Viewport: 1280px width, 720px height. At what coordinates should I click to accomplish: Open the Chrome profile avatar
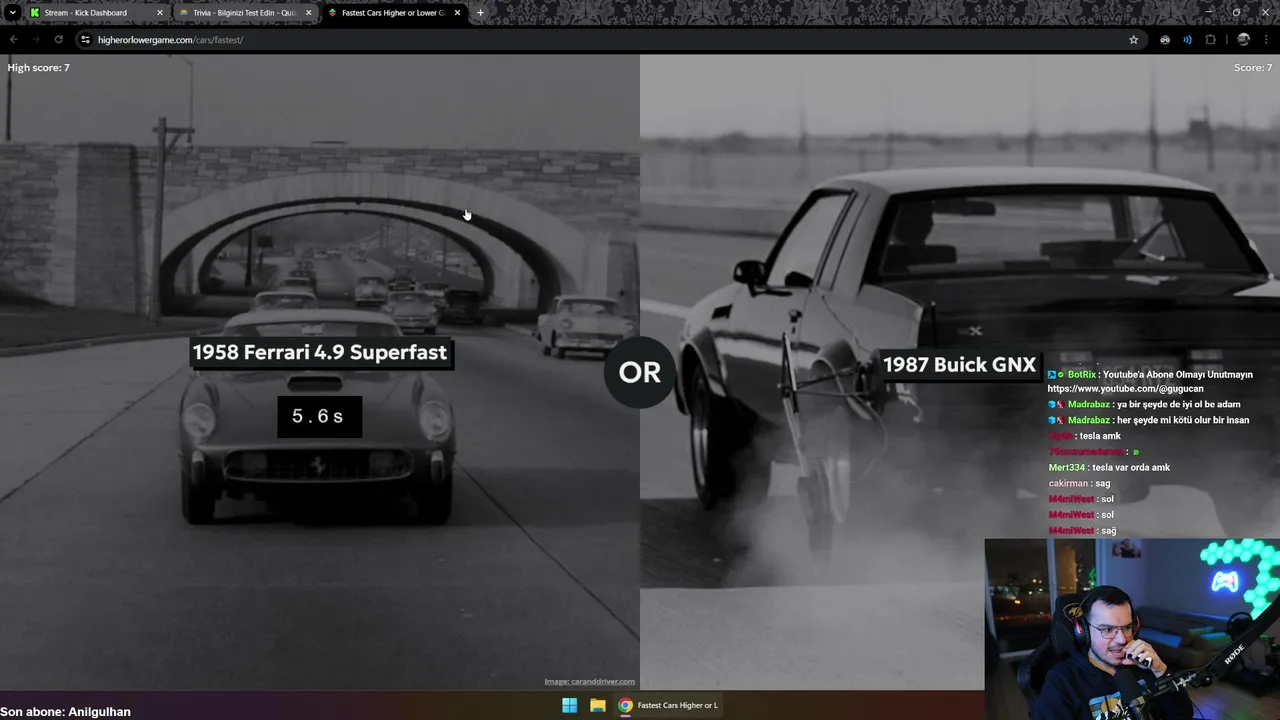click(x=1243, y=40)
